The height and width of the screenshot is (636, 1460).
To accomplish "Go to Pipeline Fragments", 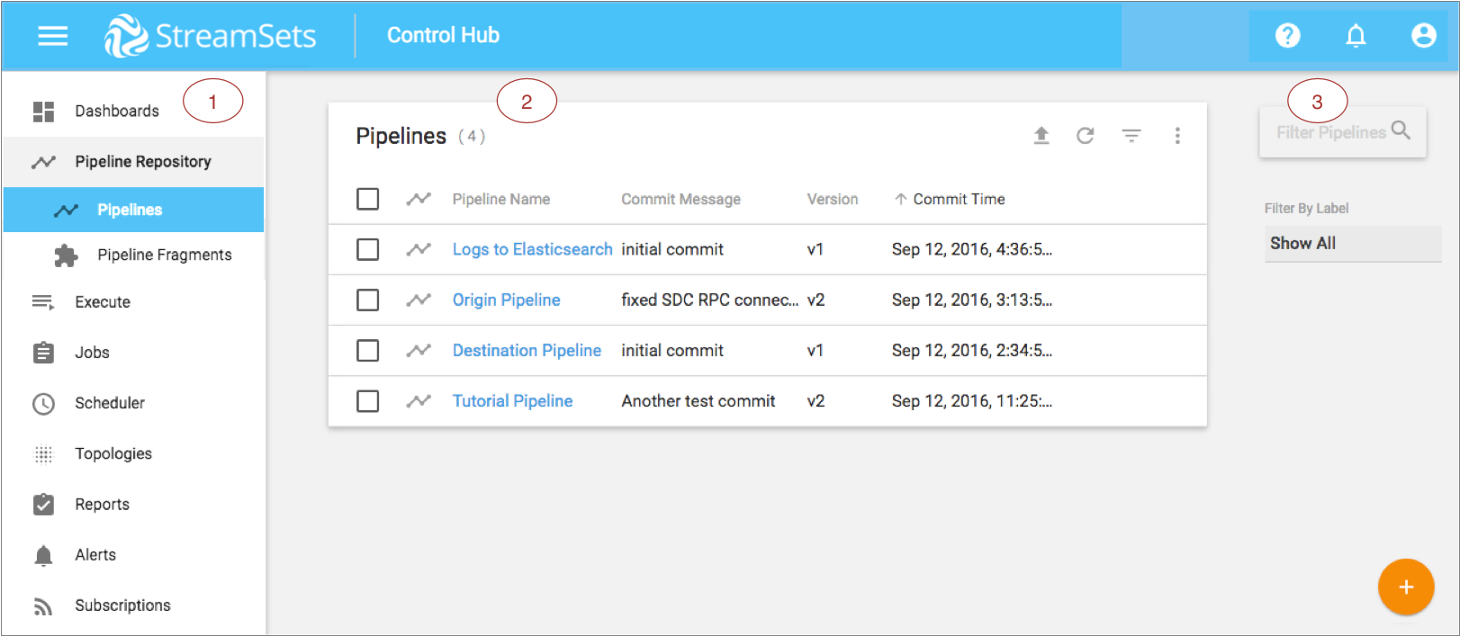I will click(x=164, y=255).
